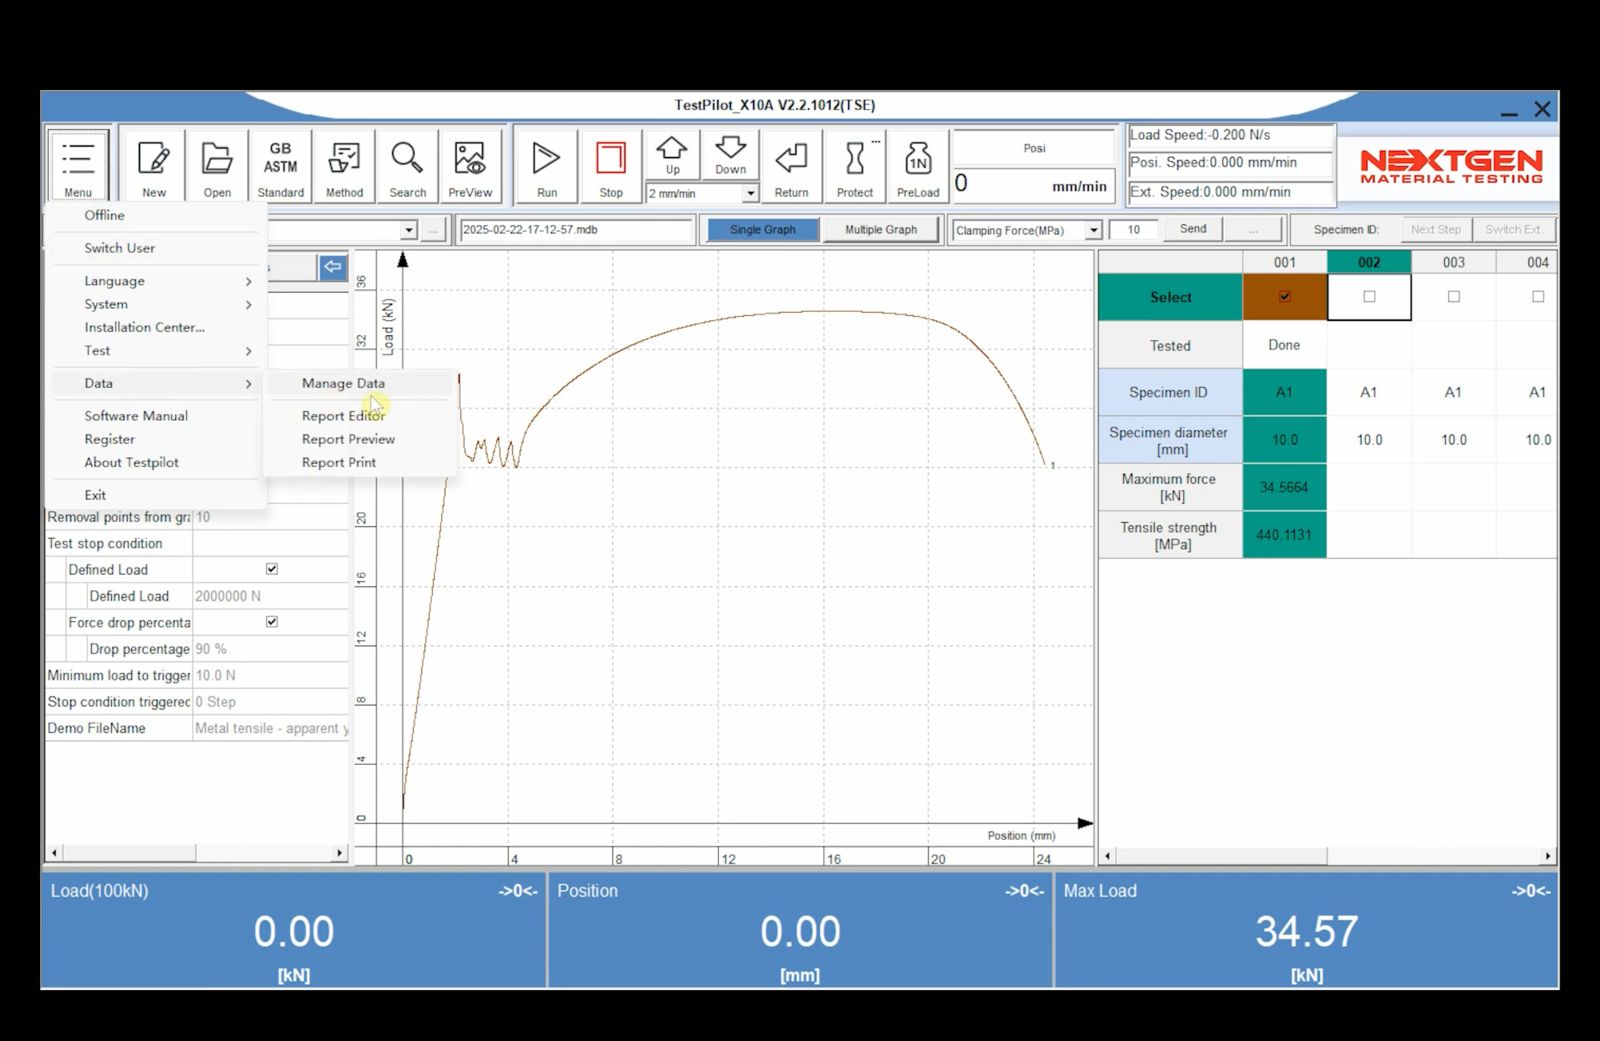Screen dimensions: 1600x1041
Task: Switch to Multiple Graph view
Action: click(x=881, y=230)
